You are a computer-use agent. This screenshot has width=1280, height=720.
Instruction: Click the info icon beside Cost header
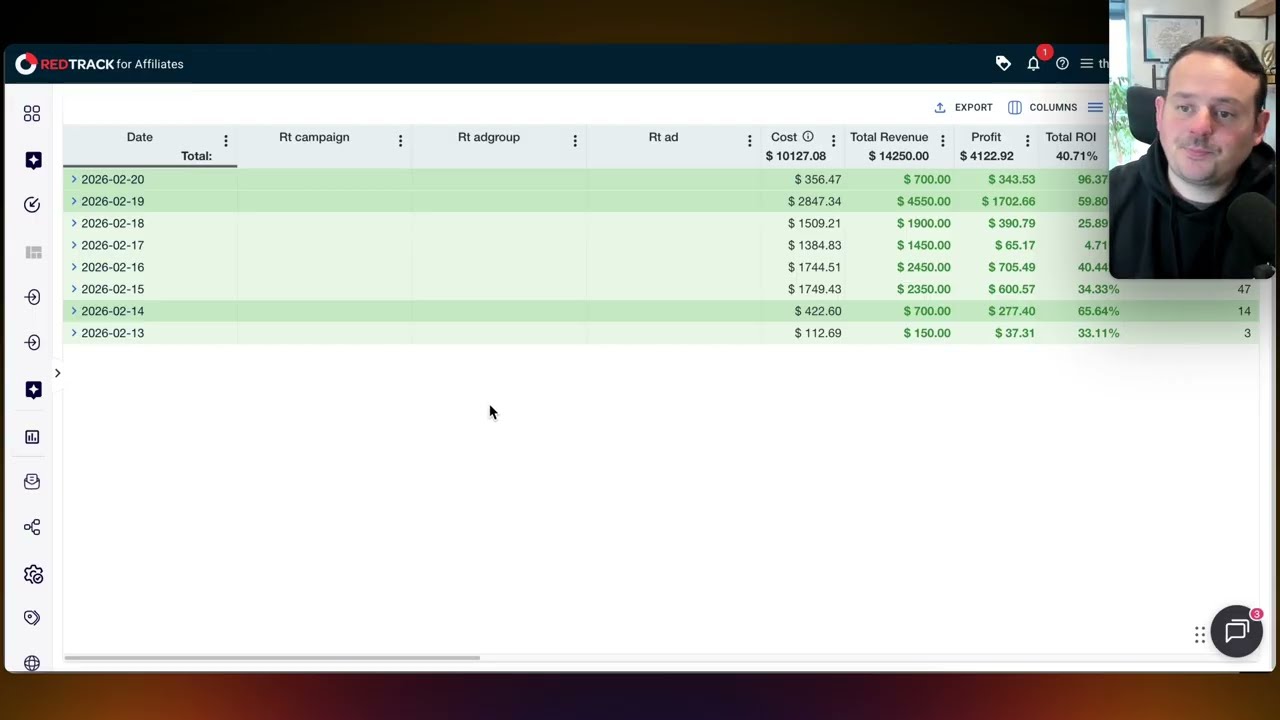pos(808,137)
